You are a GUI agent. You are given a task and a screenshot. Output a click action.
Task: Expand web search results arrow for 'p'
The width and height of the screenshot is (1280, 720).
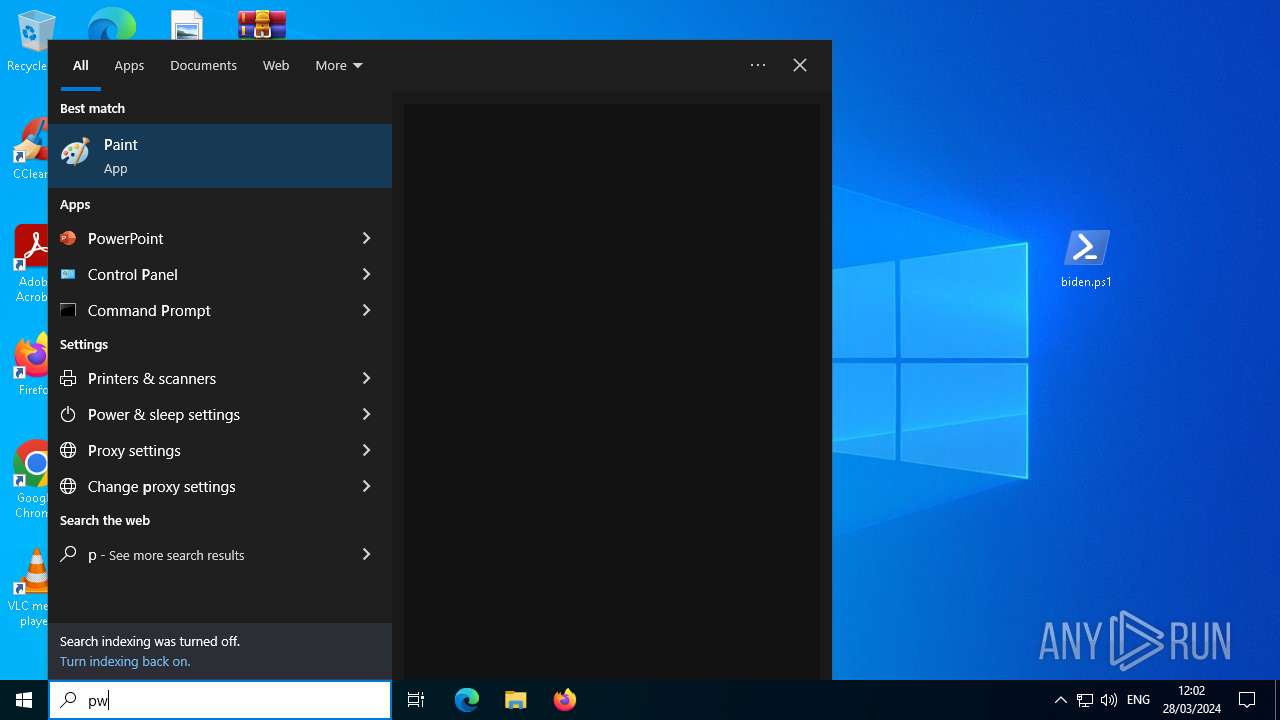366,554
